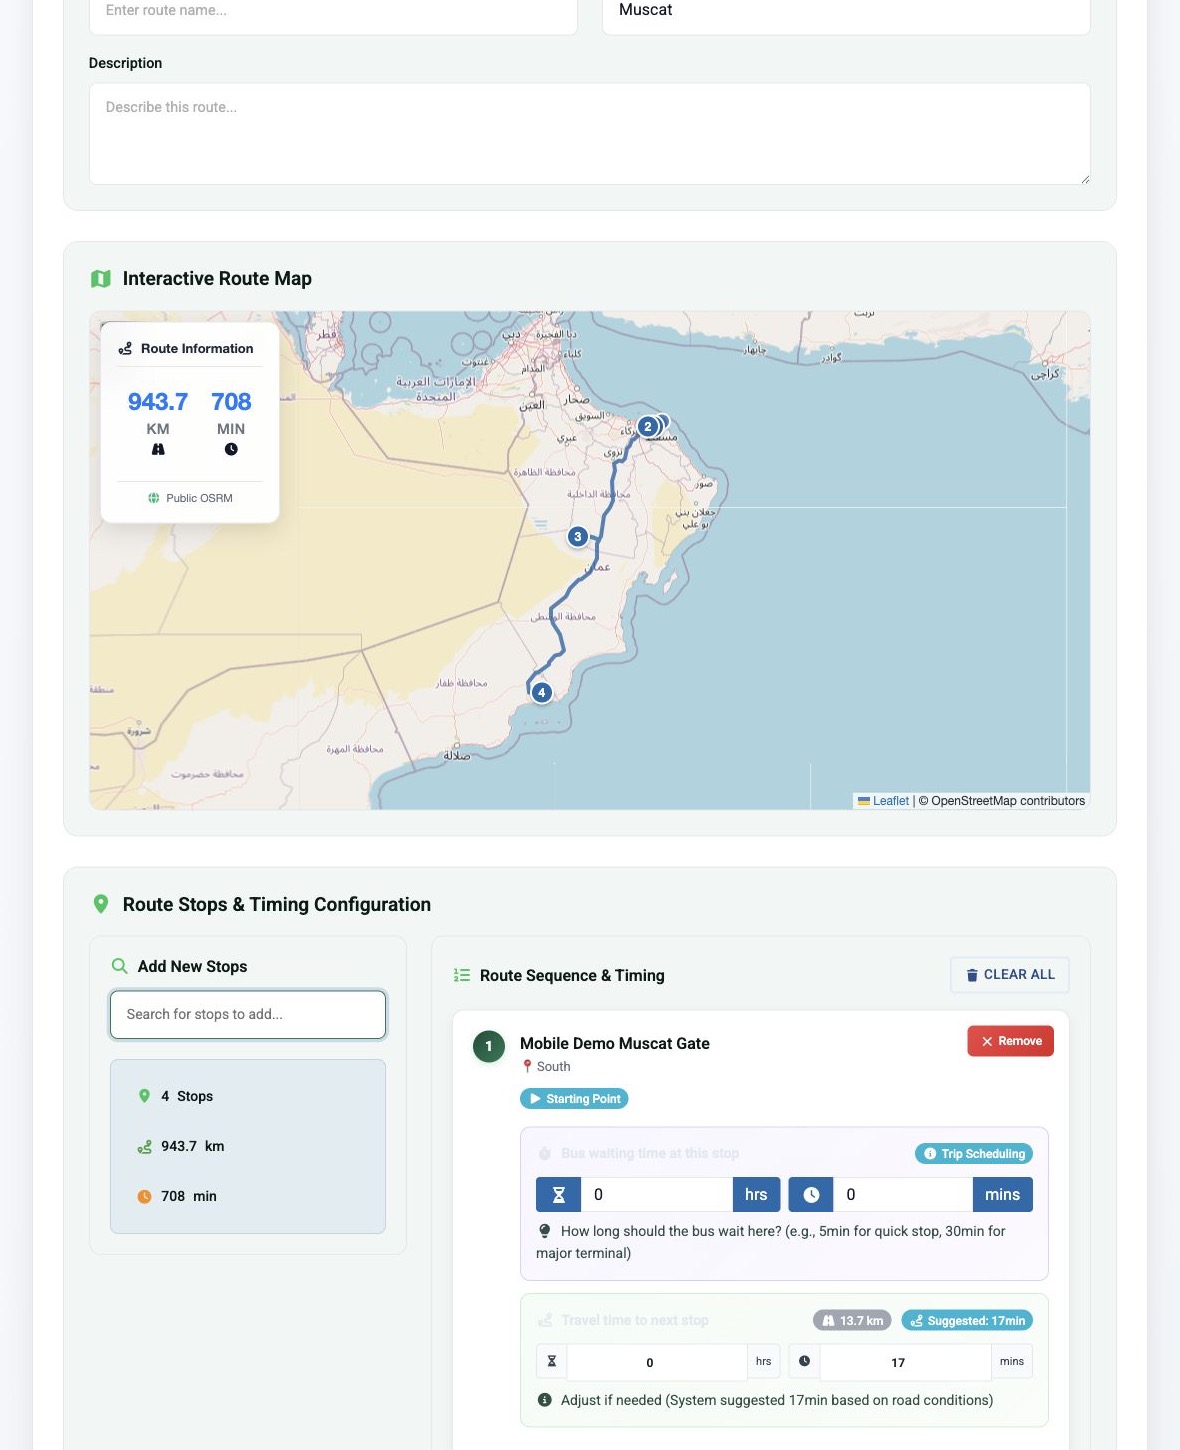Click the OpenStreetMap contributors attribution
Viewport: 1180px width, 1450px height.
click(x=1002, y=801)
